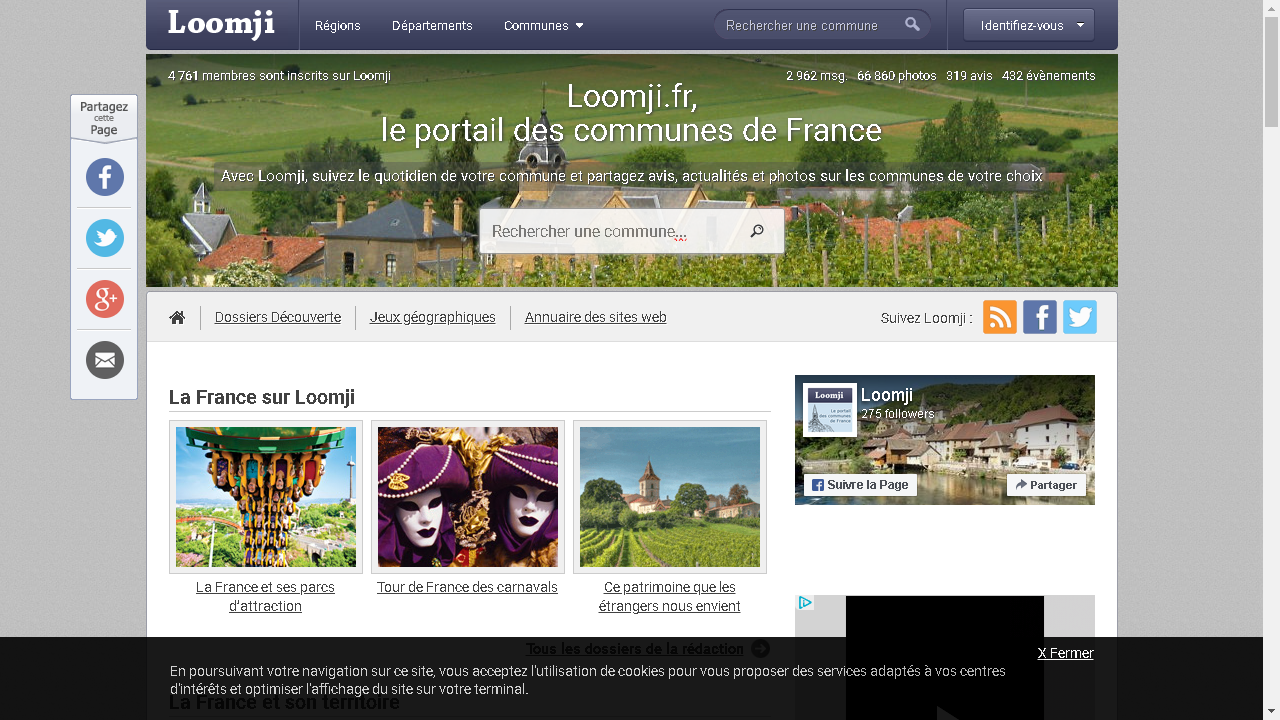Click the Loomji logo in header
Image resolution: width=1280 pixels, height=720 pixels.
(x=221, y=24)
